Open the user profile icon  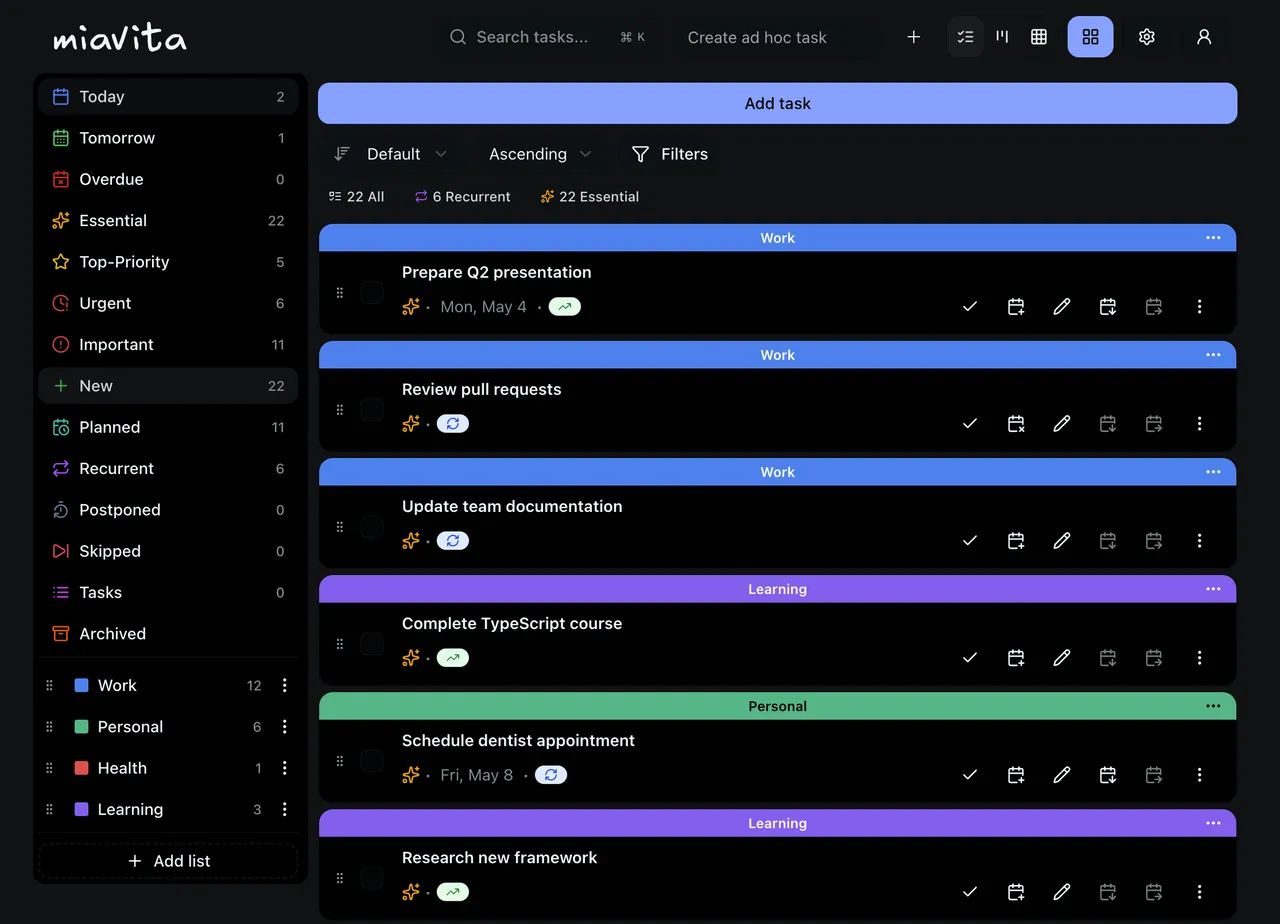coord(1204,37)
